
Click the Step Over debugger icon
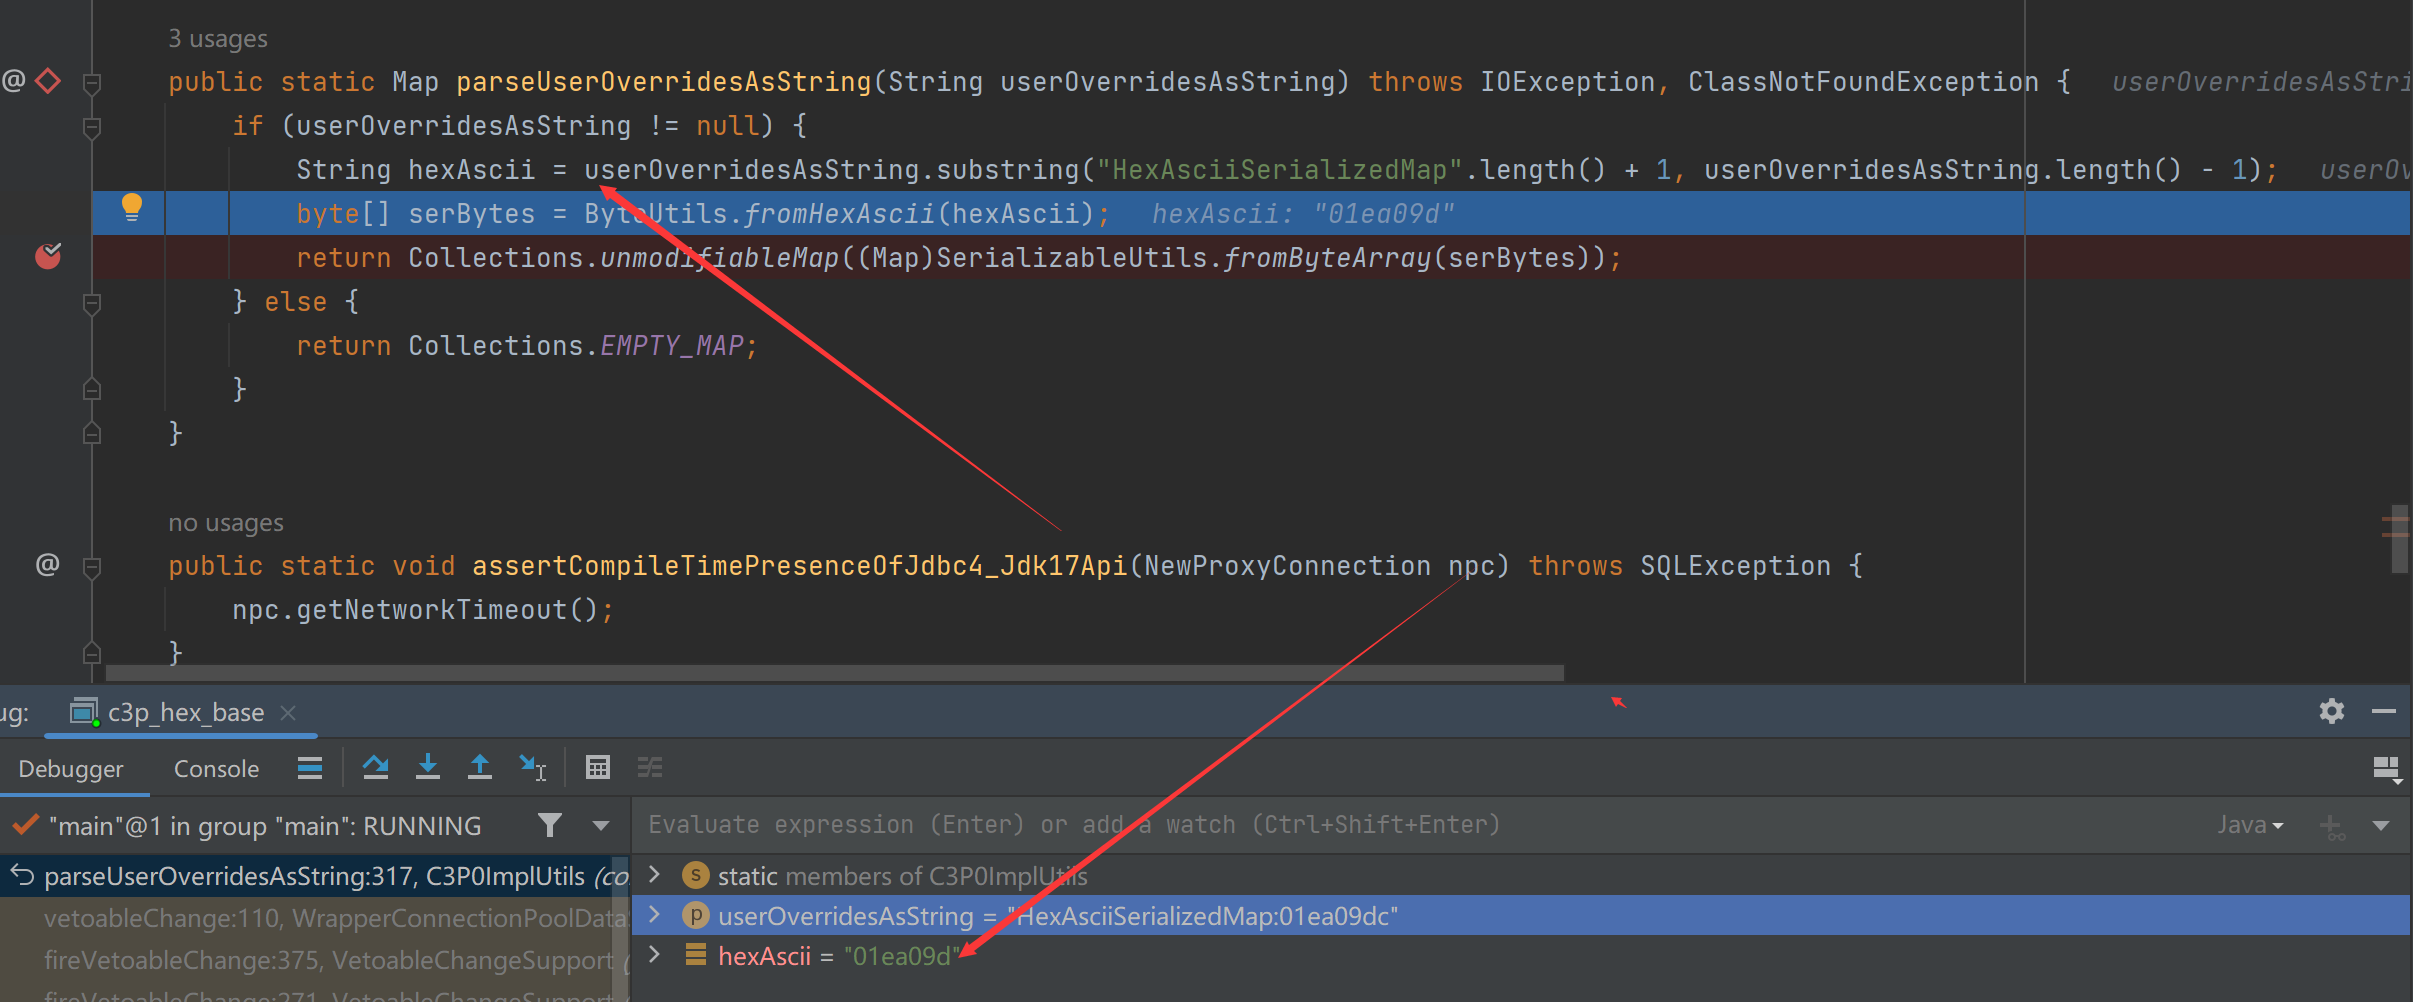[375, 767]
